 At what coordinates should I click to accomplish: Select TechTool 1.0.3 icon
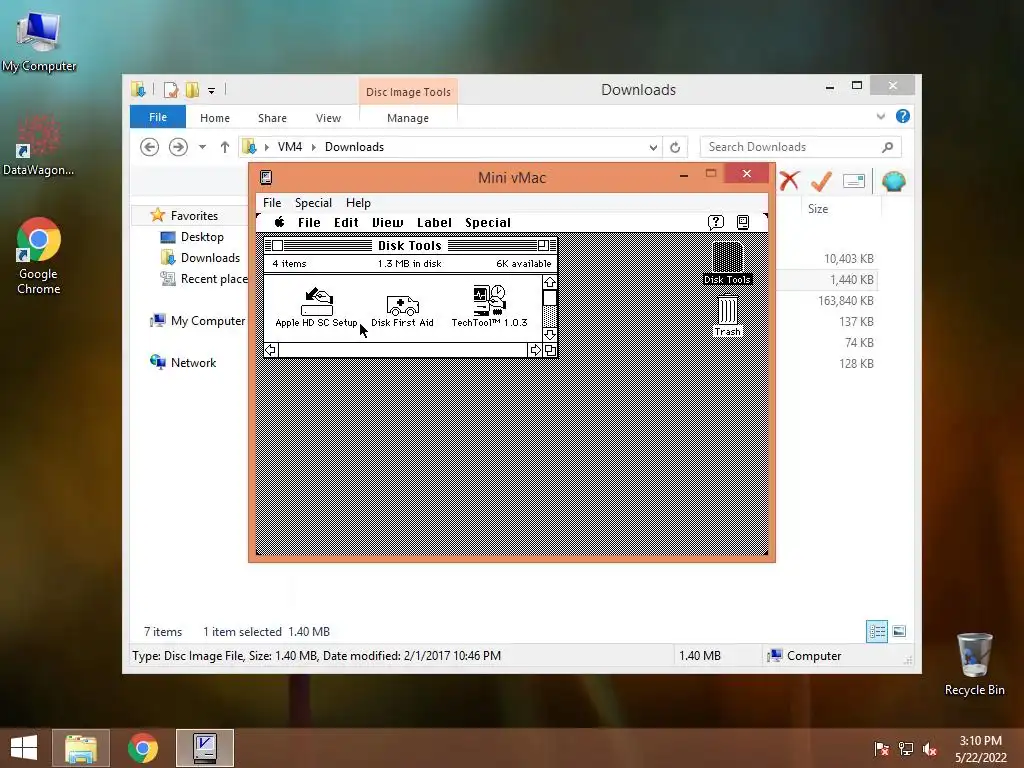click(x=489, y=300)
